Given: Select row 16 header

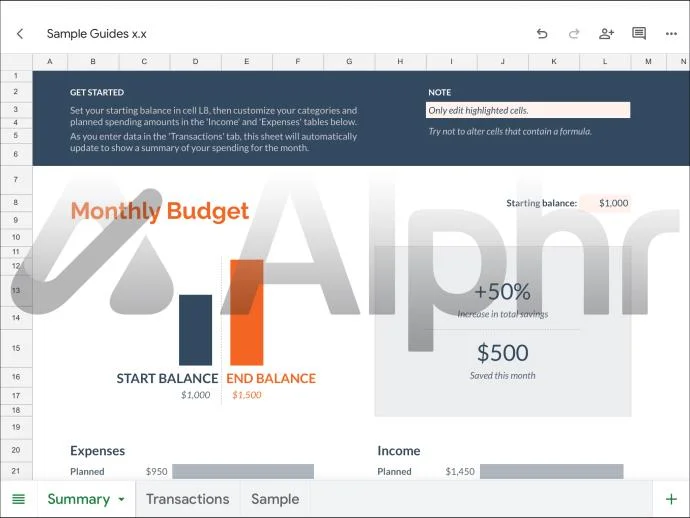Looking at the screenshot, I should 16,377.
